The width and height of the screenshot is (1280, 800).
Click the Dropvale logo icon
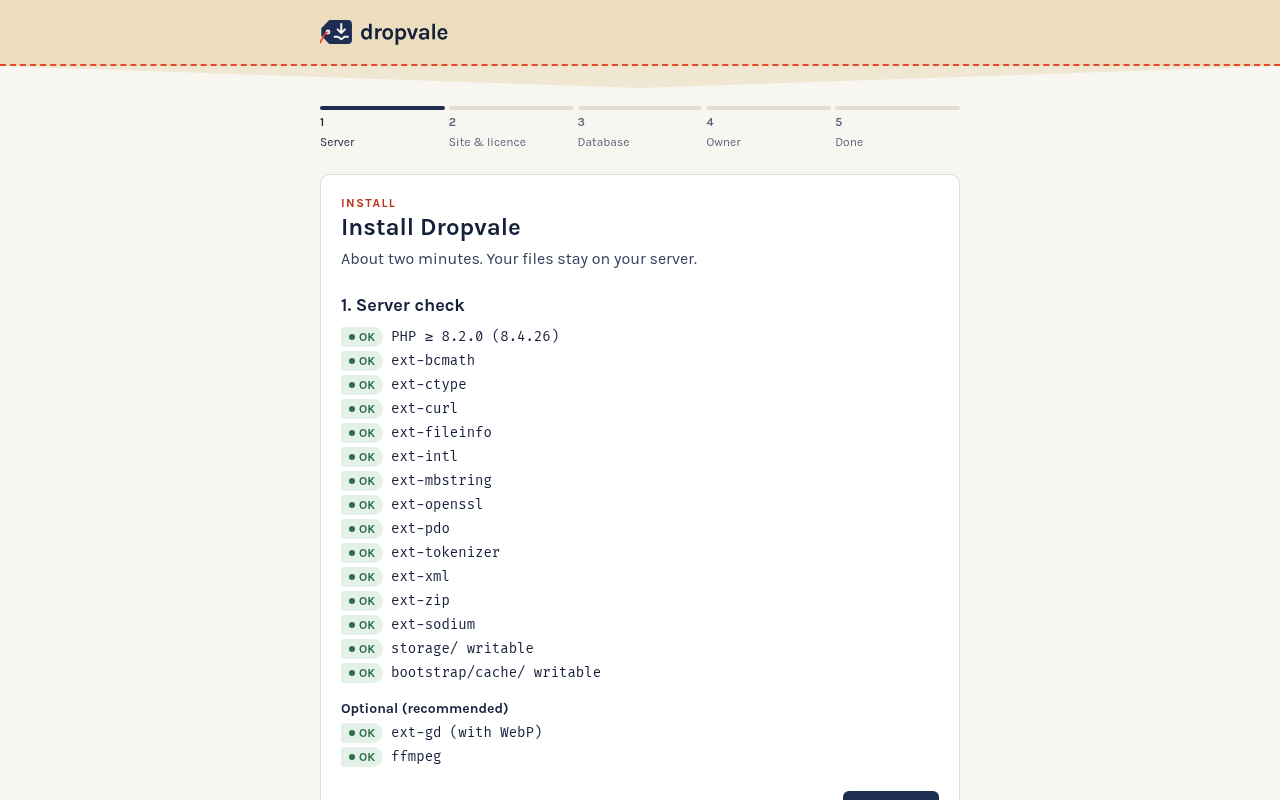(x=336, y=32)
